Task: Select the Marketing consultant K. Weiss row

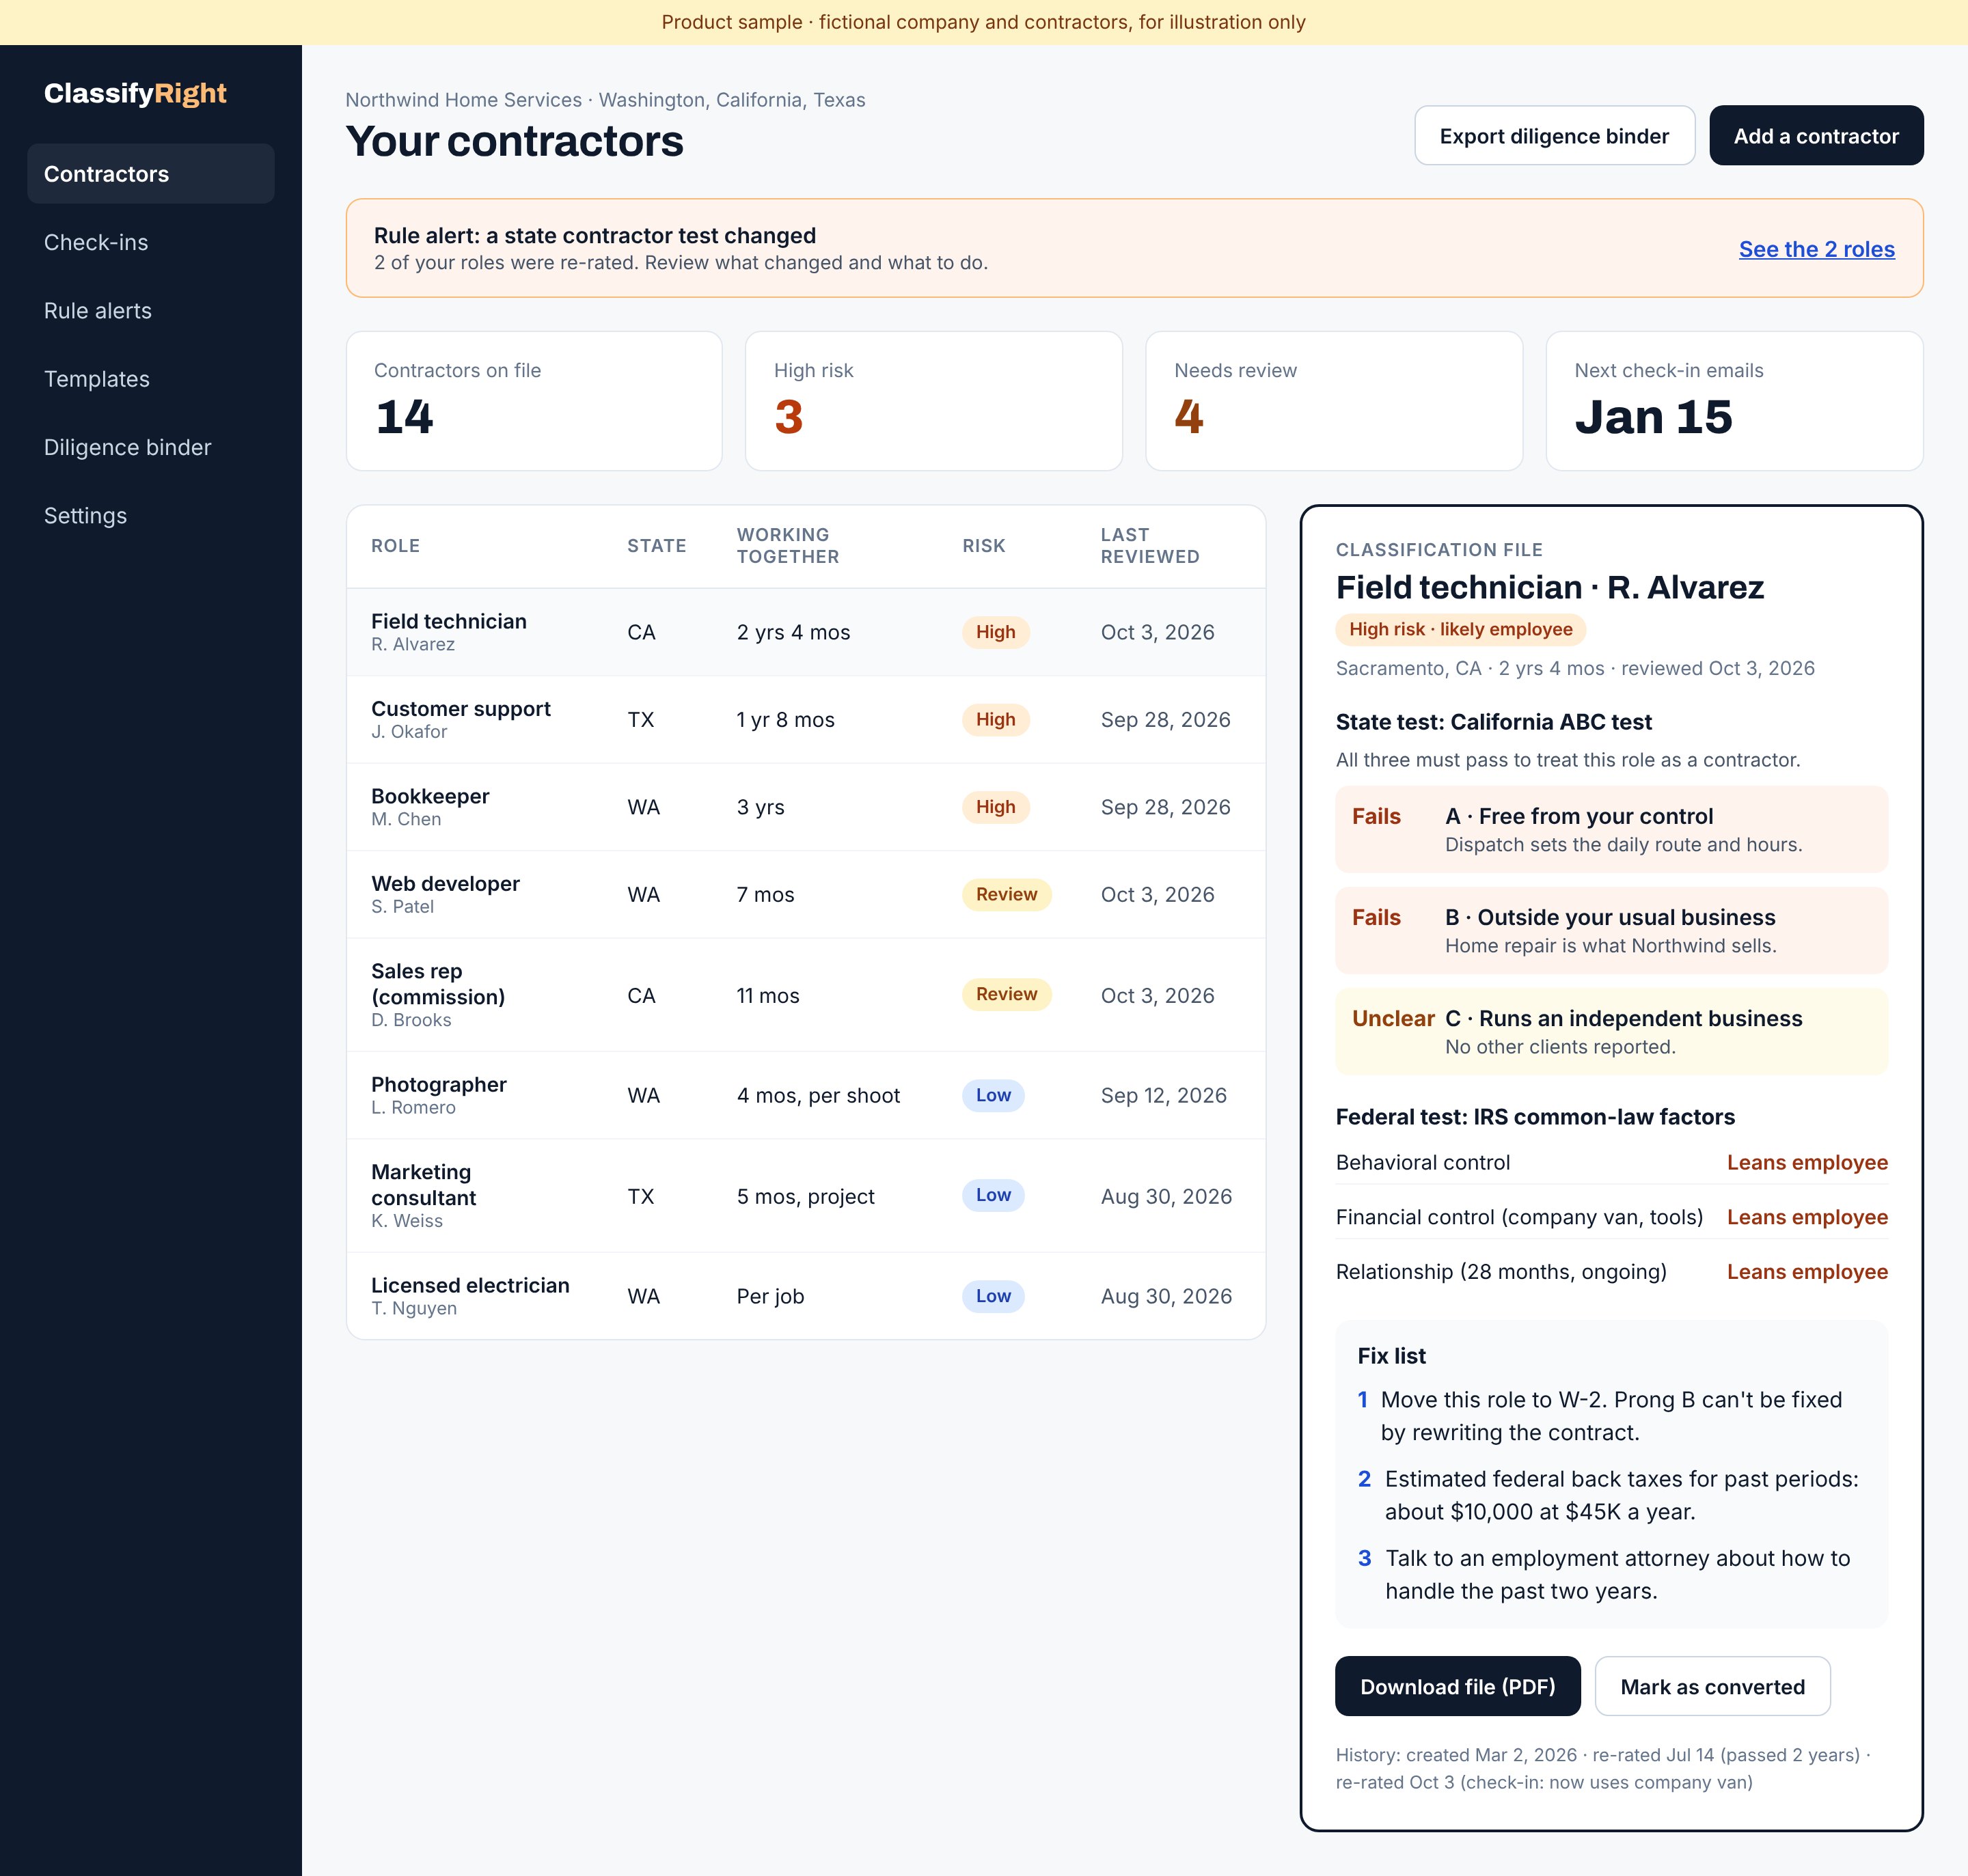Action: [x=806, y=1196]
